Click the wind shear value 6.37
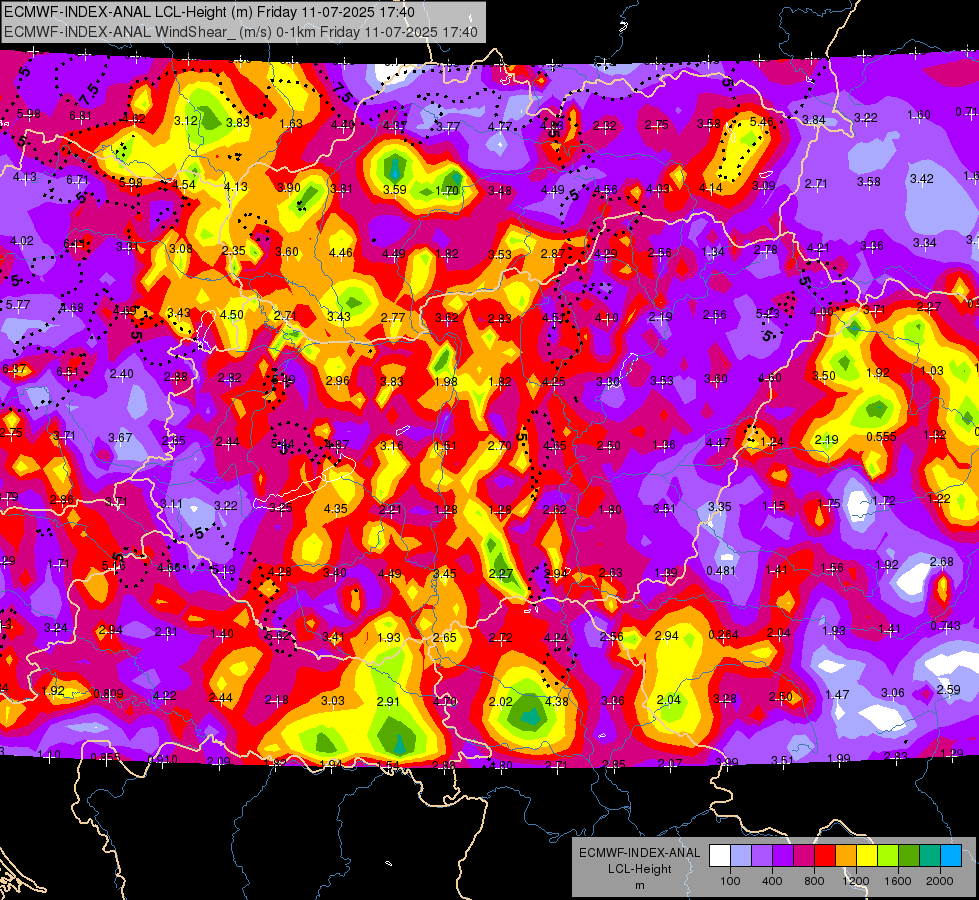Viewport: 979px width, 900px height. (14, 369)
